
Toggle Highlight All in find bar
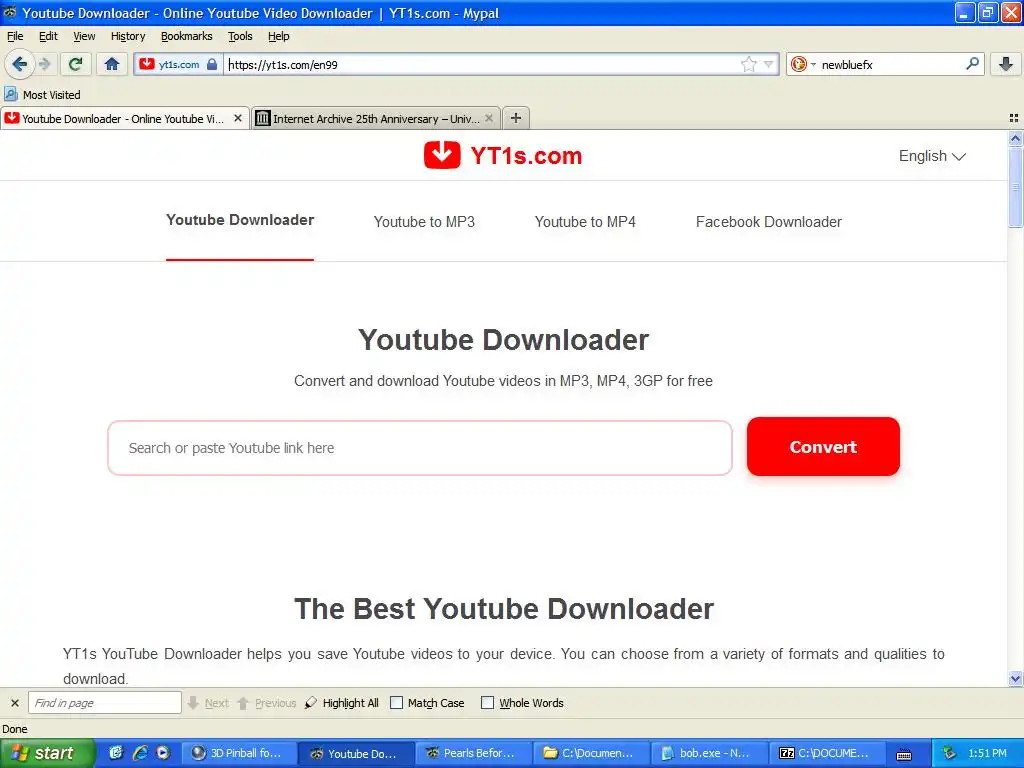coord(342,703)
